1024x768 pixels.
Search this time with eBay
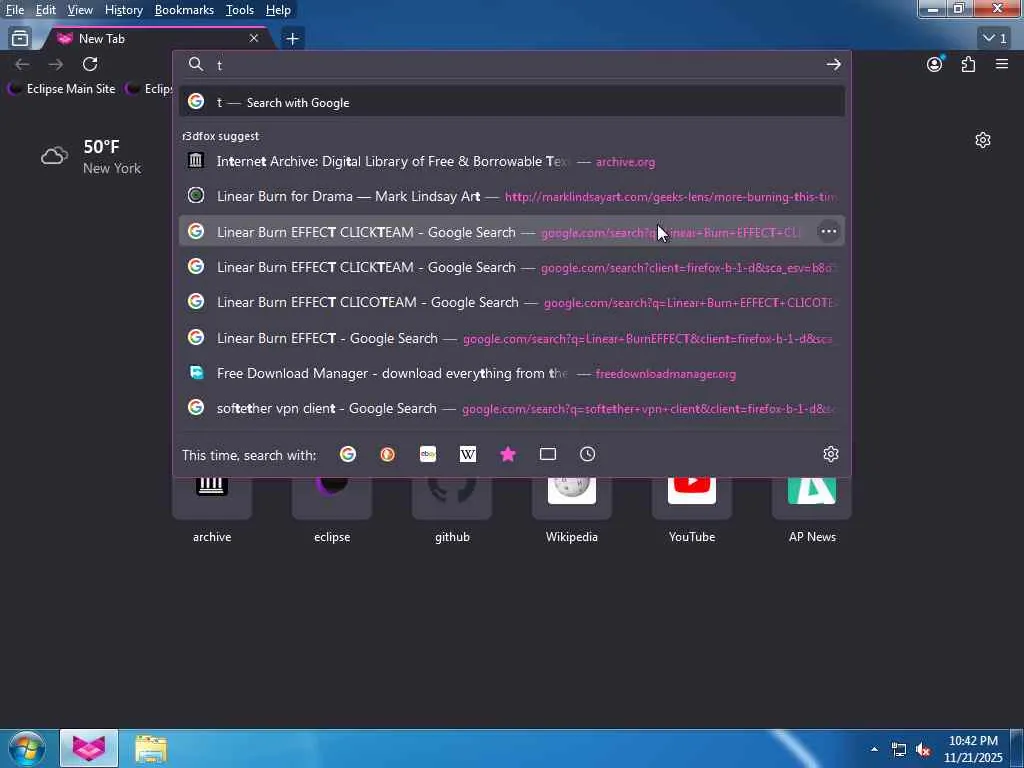428,455
